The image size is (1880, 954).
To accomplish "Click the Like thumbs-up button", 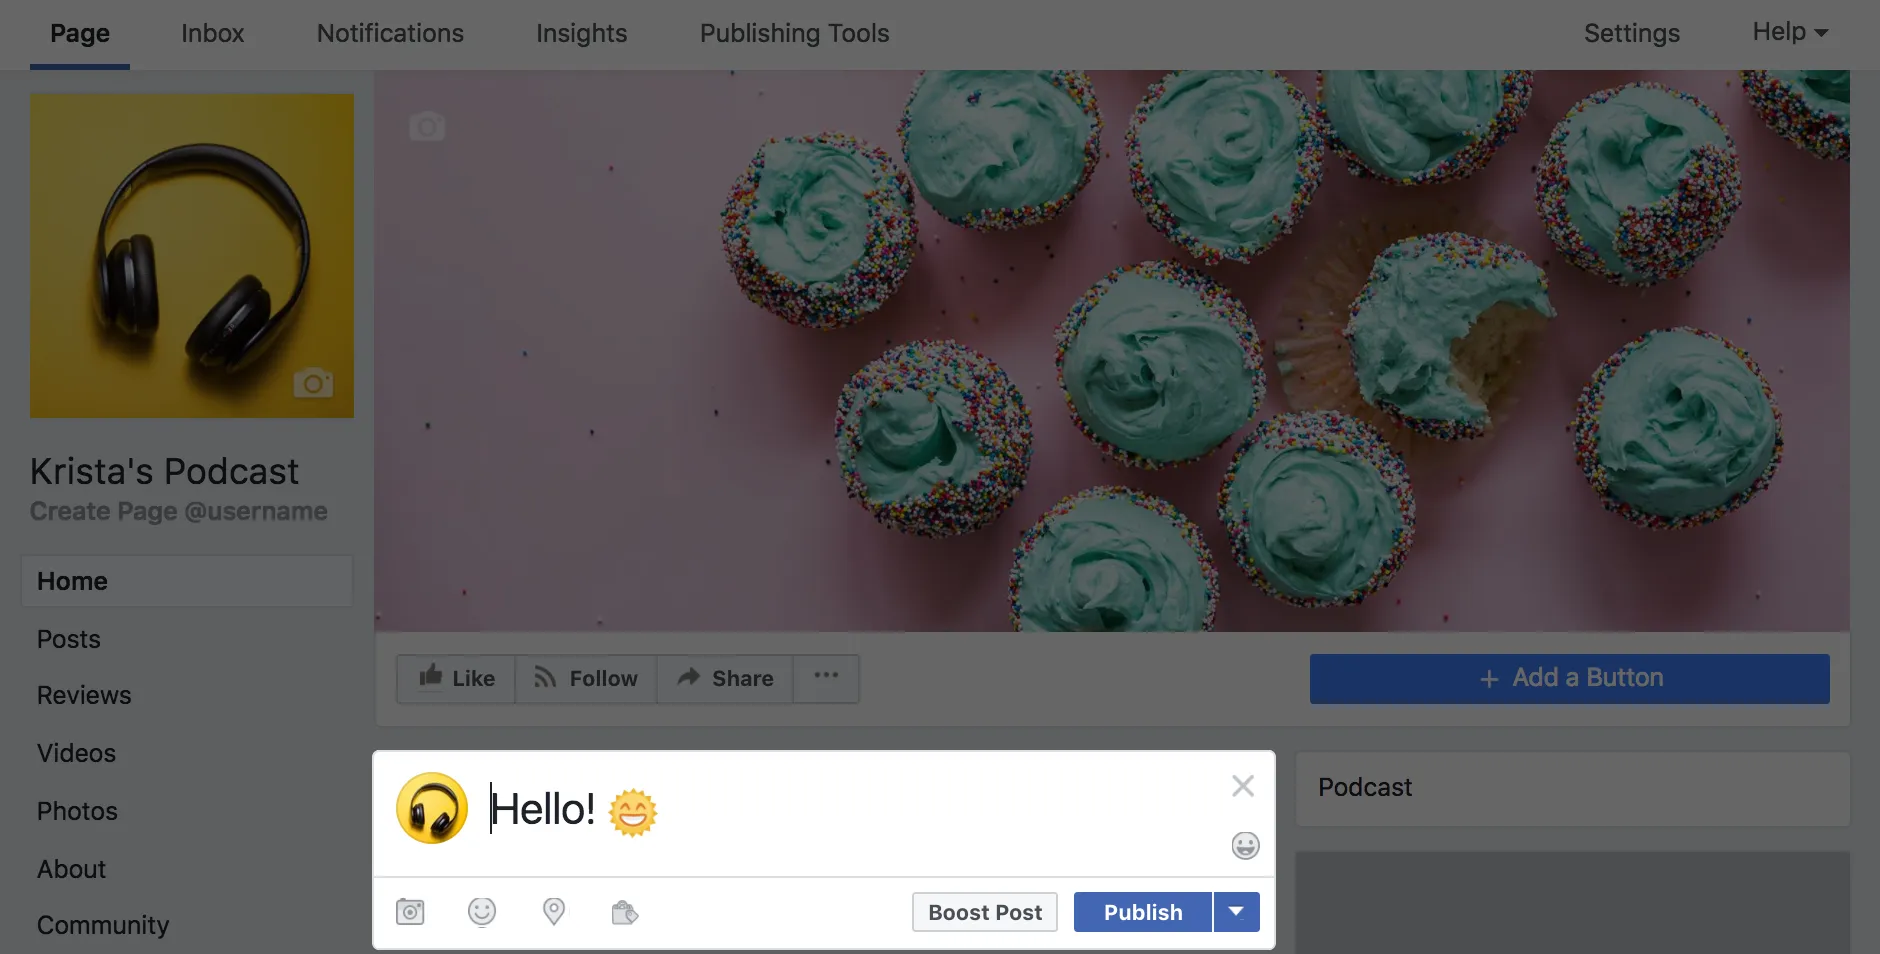I will tap(456, 678).
